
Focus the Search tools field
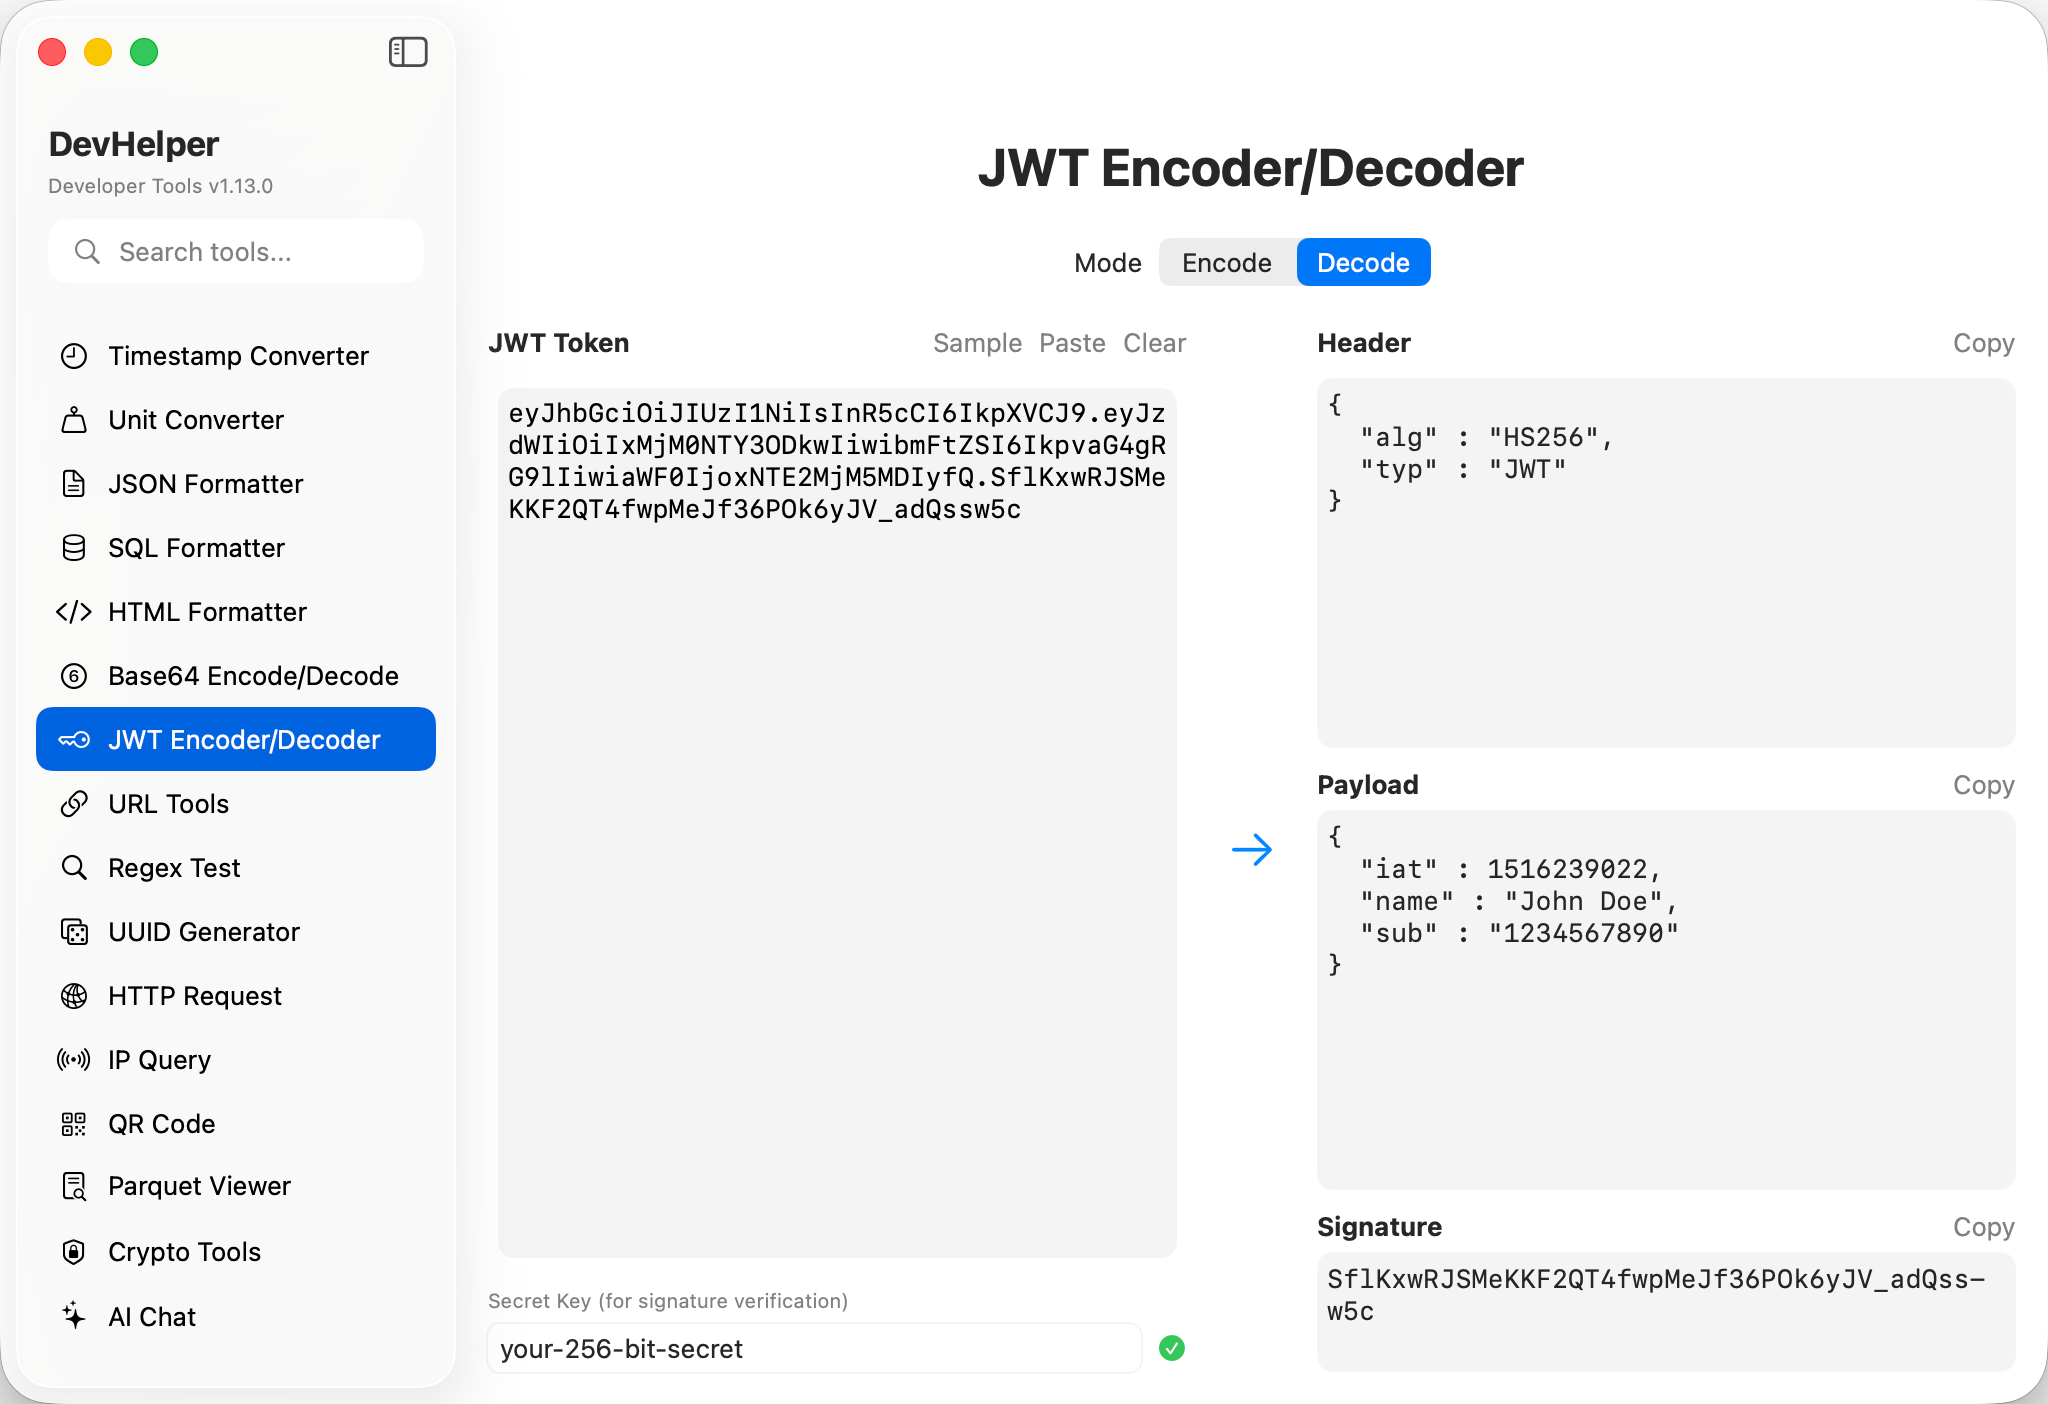coord(236,252)
